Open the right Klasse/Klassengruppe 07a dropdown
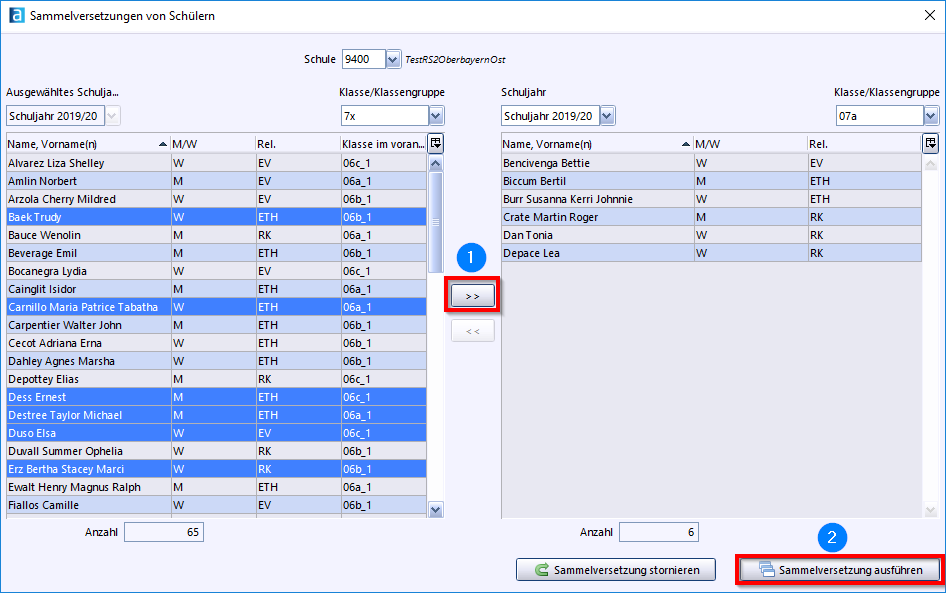This screenshot has width=946, height=593. coord(930,117)
